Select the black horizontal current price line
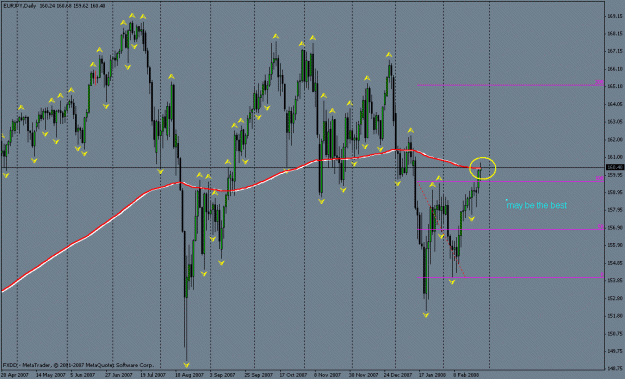Screen dimensions: 625x379 [303, 167]
